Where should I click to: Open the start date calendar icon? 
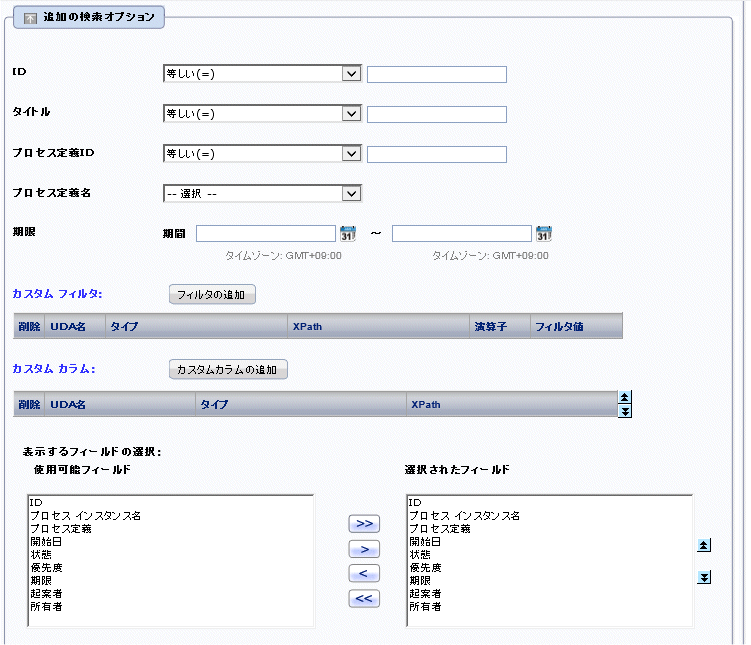point(348,234)
